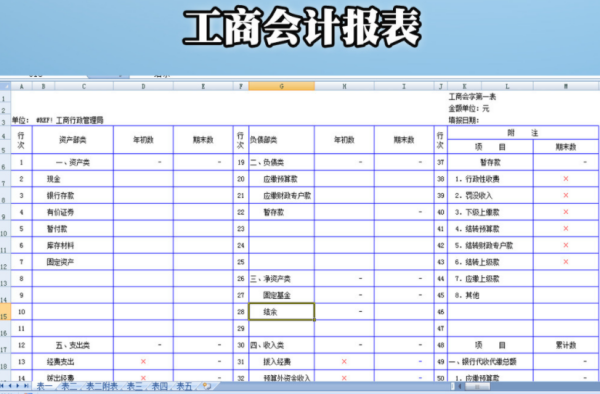This screenshot has height=394, width=600.
Task: Select the 五、支出类 cell
Action: pyautogui.click(x=73, y=345)
